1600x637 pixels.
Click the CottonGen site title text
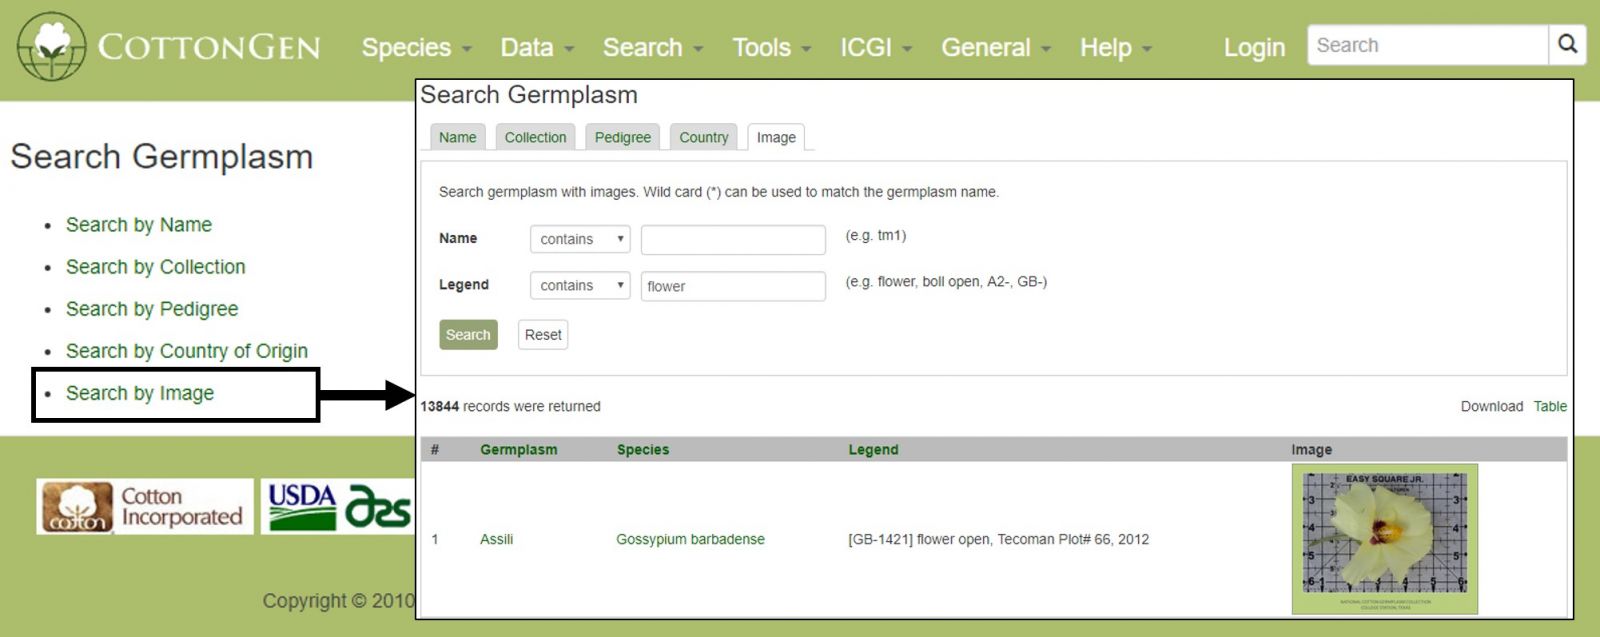209,47
